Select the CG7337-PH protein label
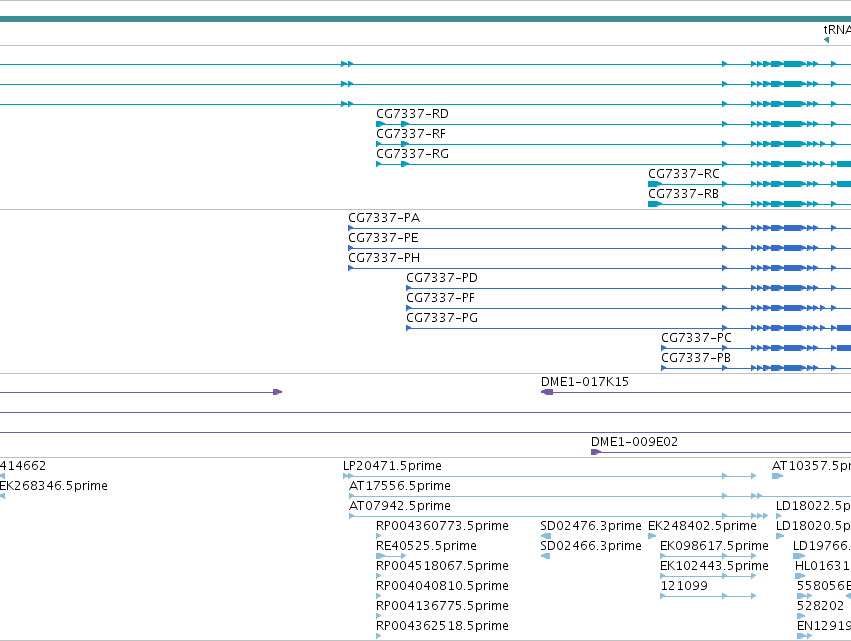Viewport: 851px width, 641px height. pos(384,258)
